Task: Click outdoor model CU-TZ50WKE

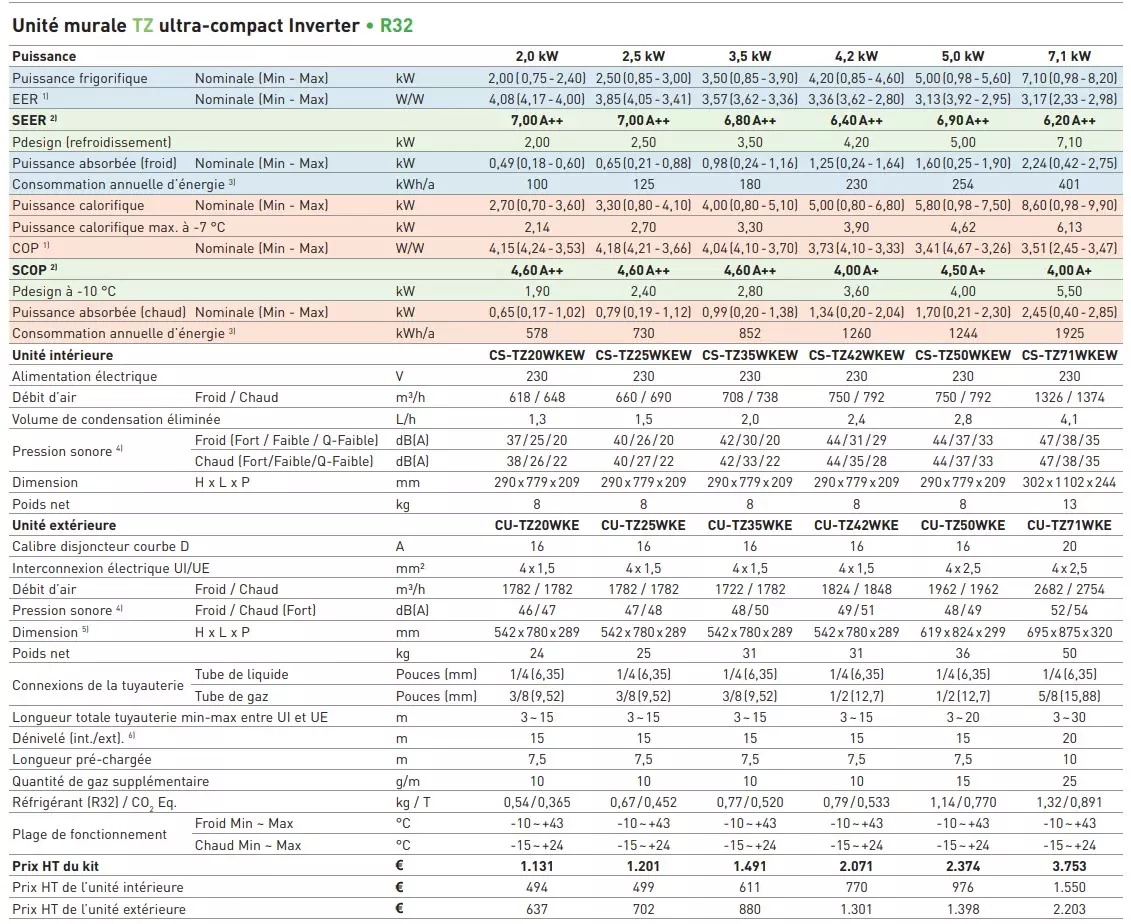Action: pos(963,525)
